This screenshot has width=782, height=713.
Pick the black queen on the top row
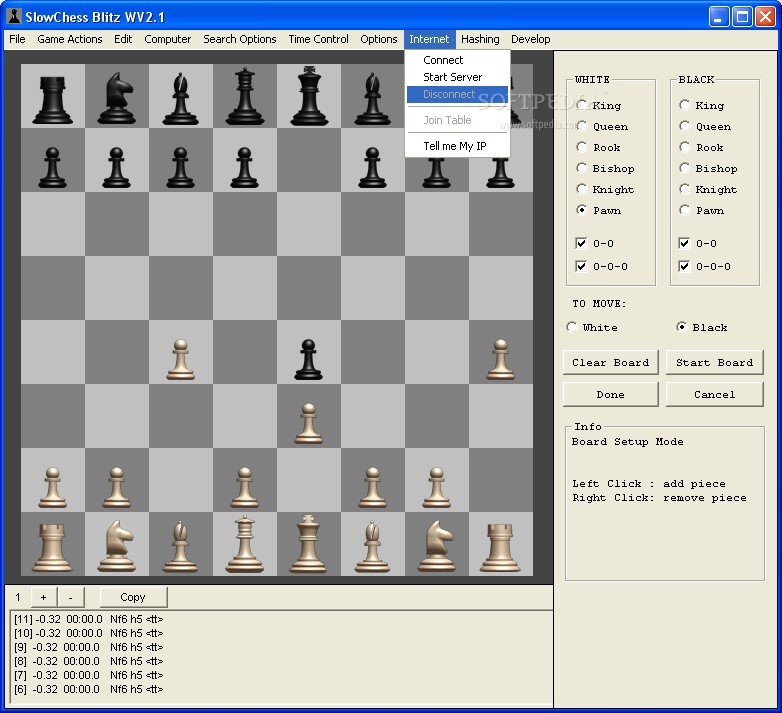pyautogui.click(x=245, y=96)
